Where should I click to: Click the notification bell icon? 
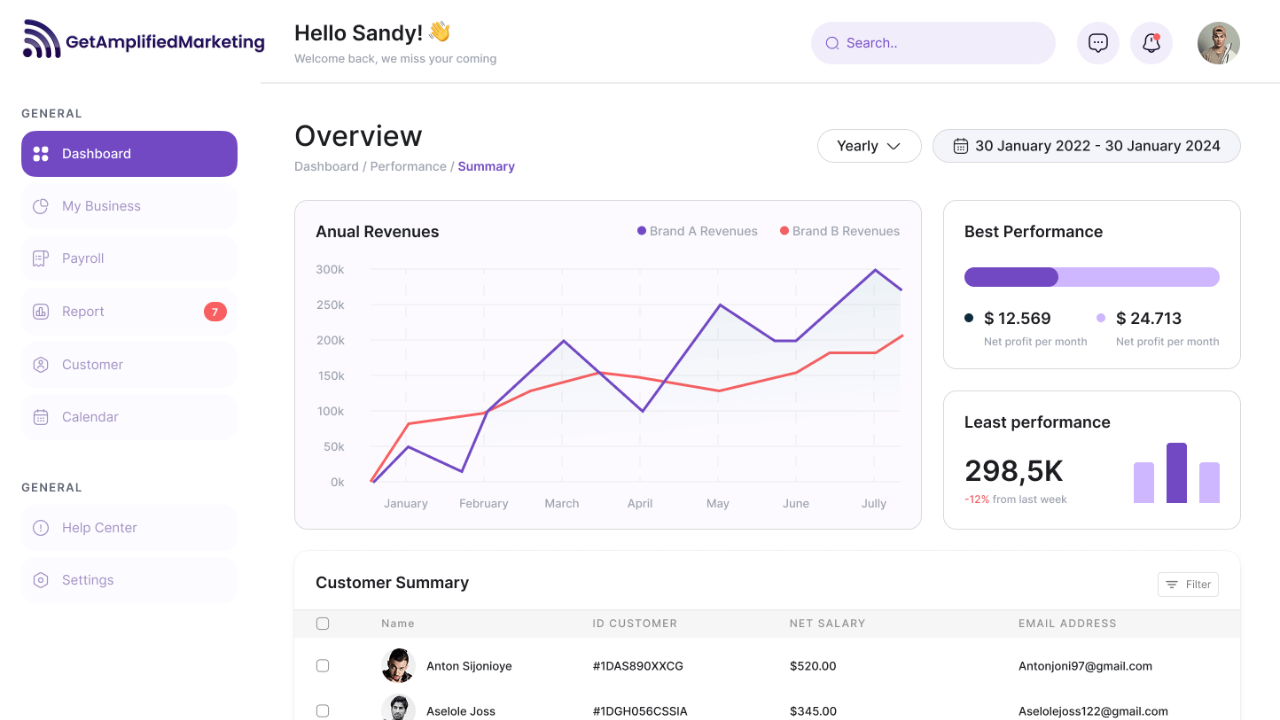1151,43
